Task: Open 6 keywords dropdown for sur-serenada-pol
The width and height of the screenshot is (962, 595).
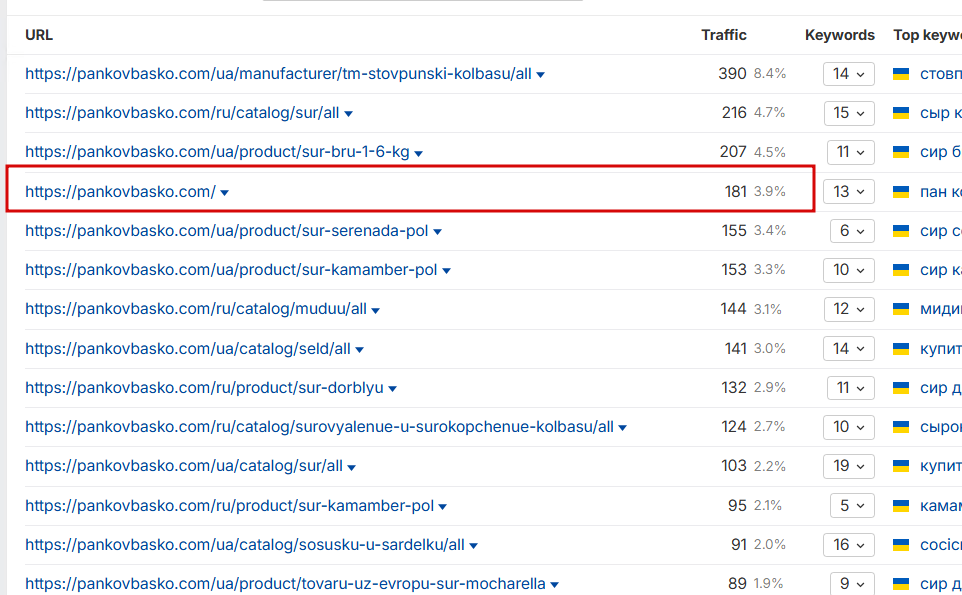Action: pos(852,231)
